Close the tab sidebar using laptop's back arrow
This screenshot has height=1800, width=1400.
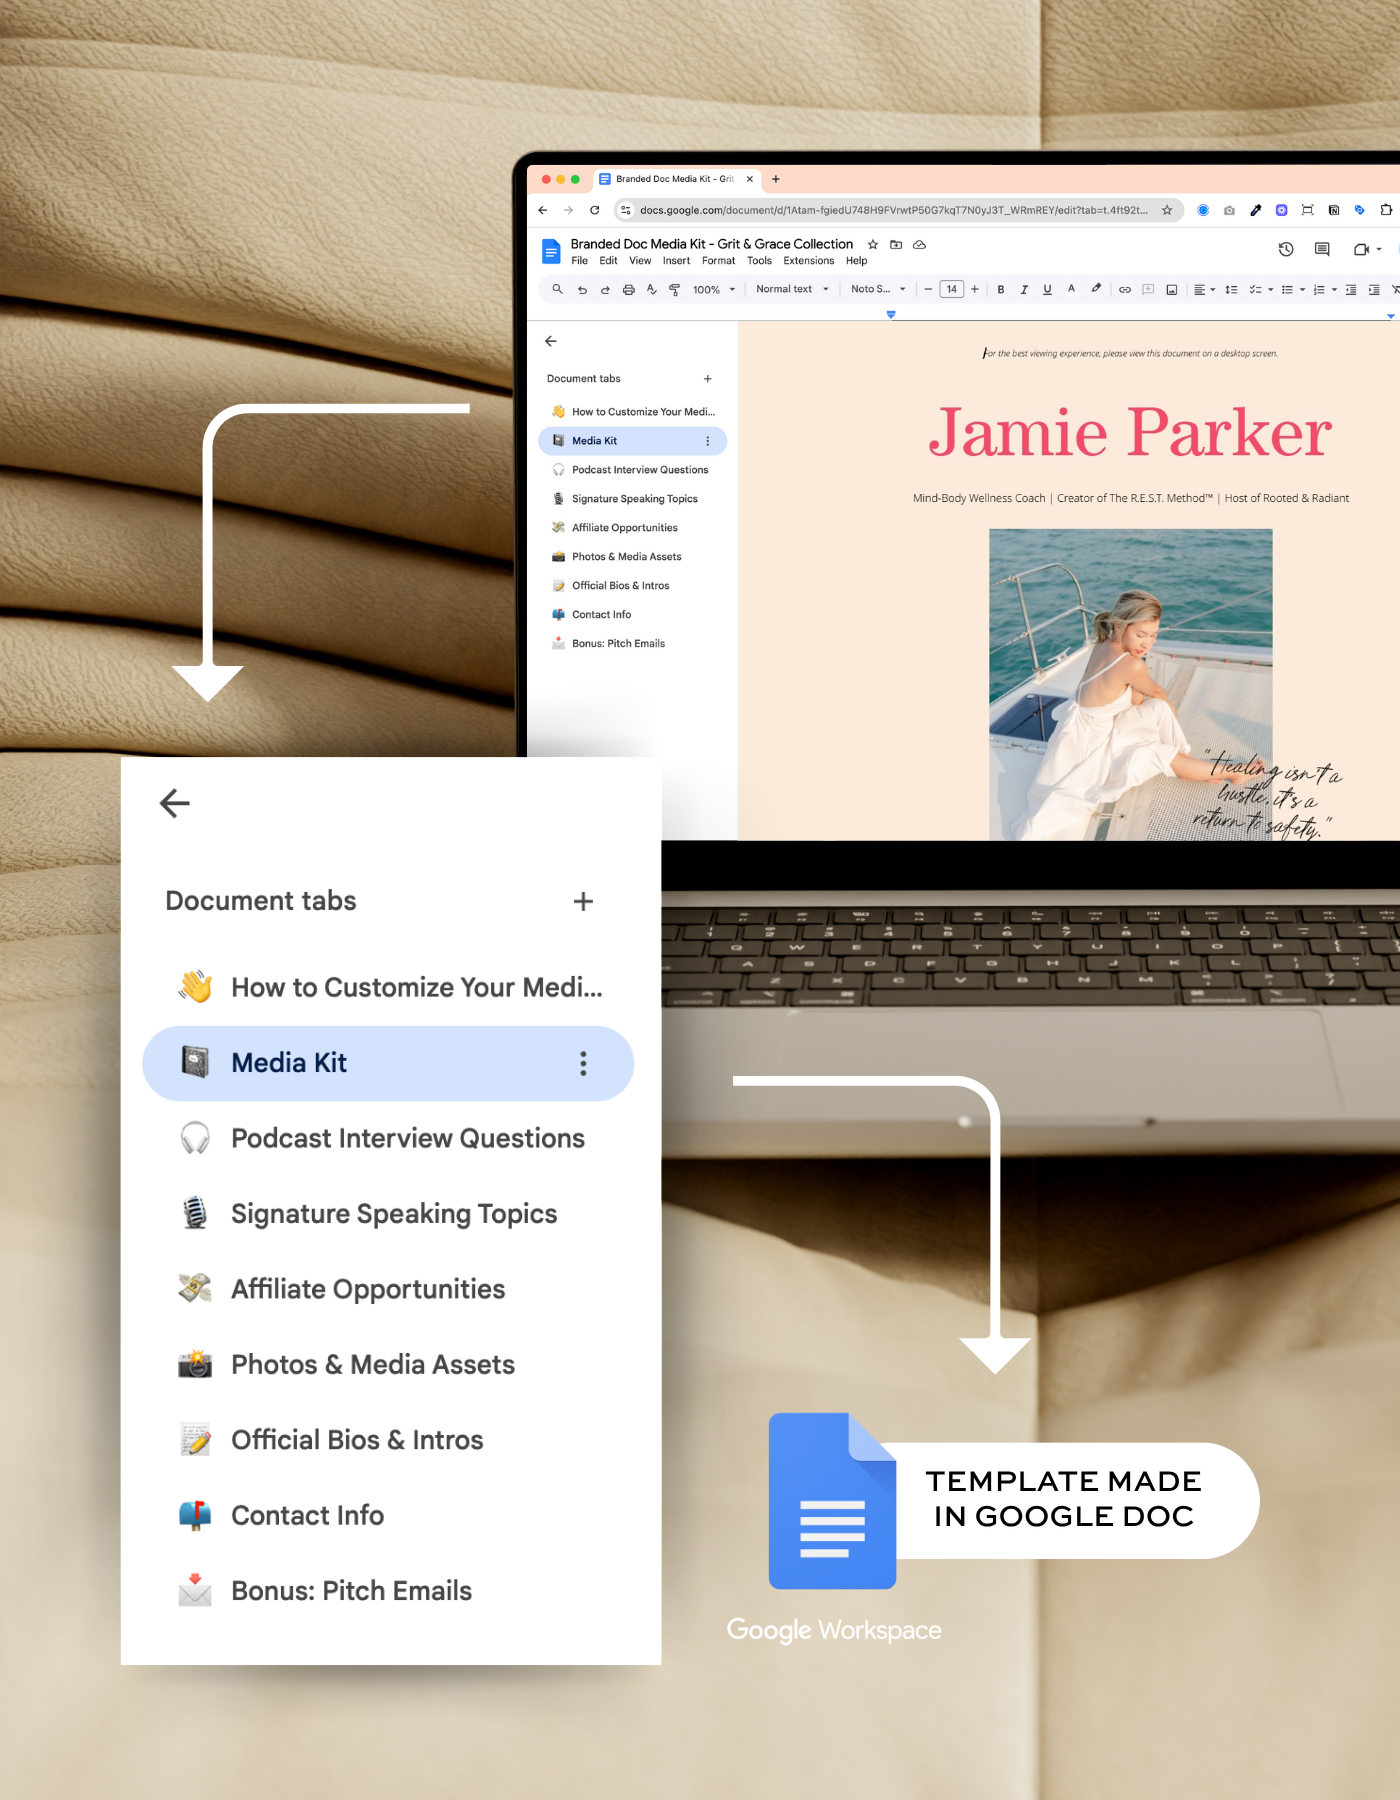point(551,341)
